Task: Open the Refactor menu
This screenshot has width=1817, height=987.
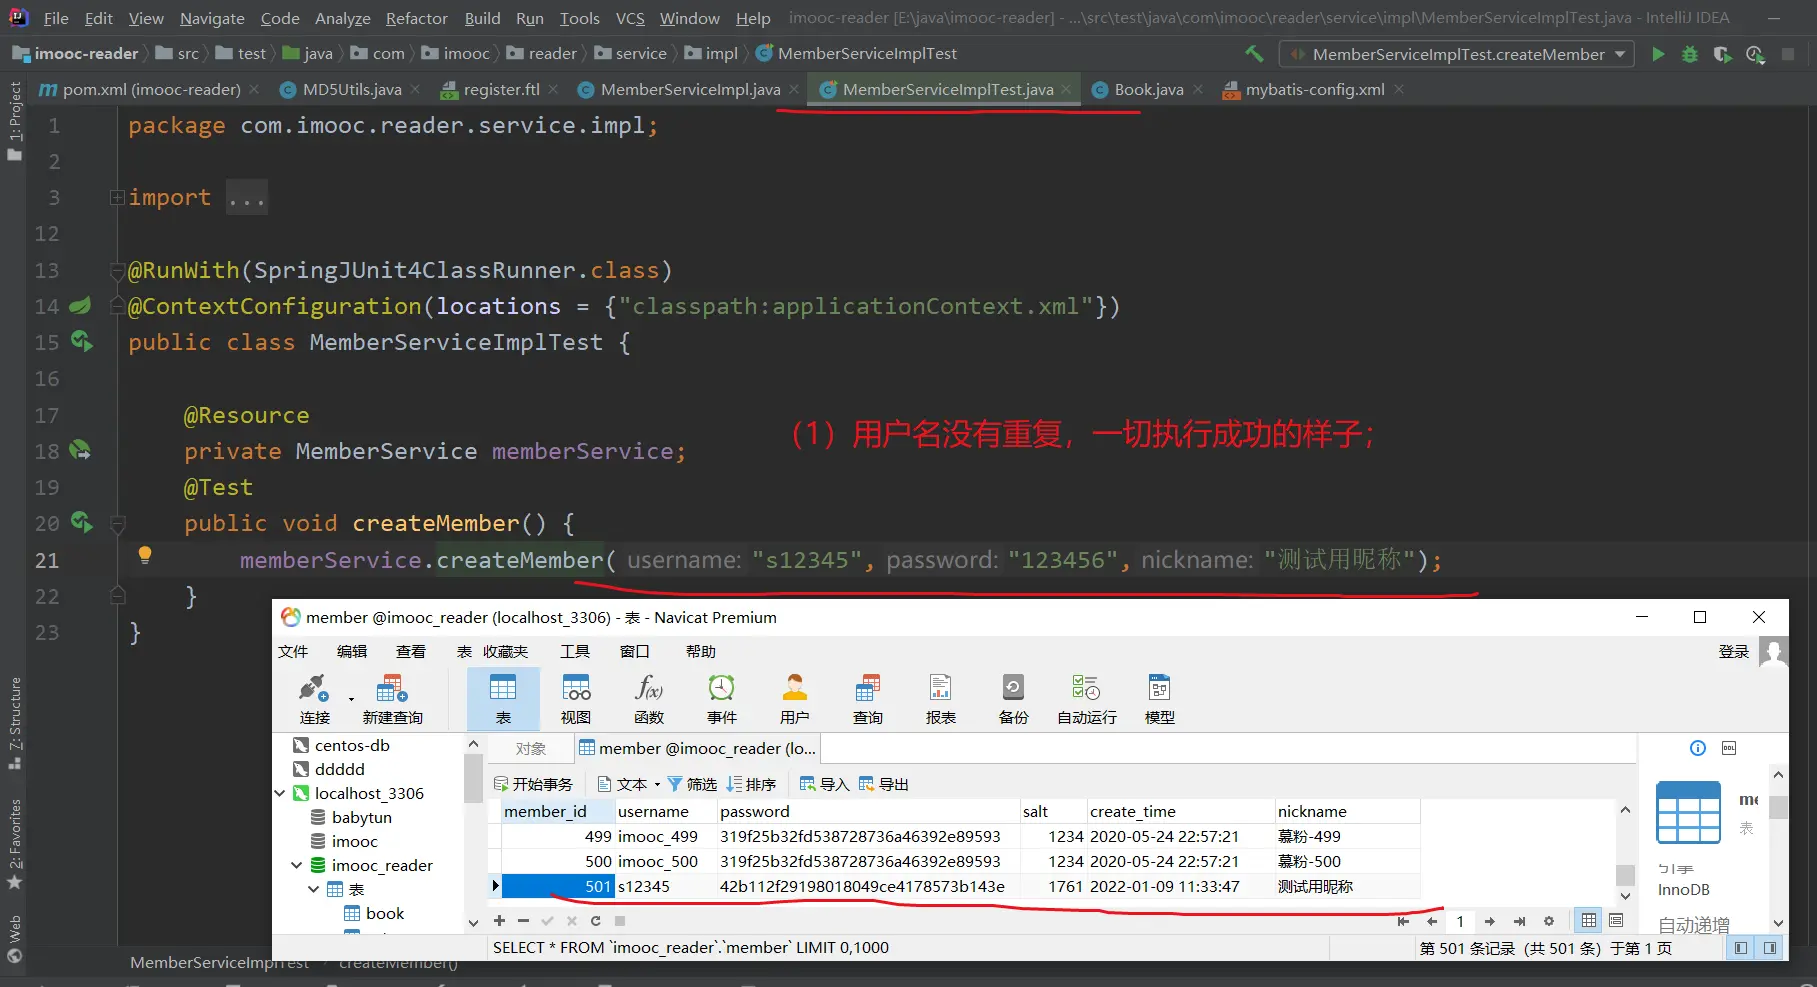Action: [416, 18]
